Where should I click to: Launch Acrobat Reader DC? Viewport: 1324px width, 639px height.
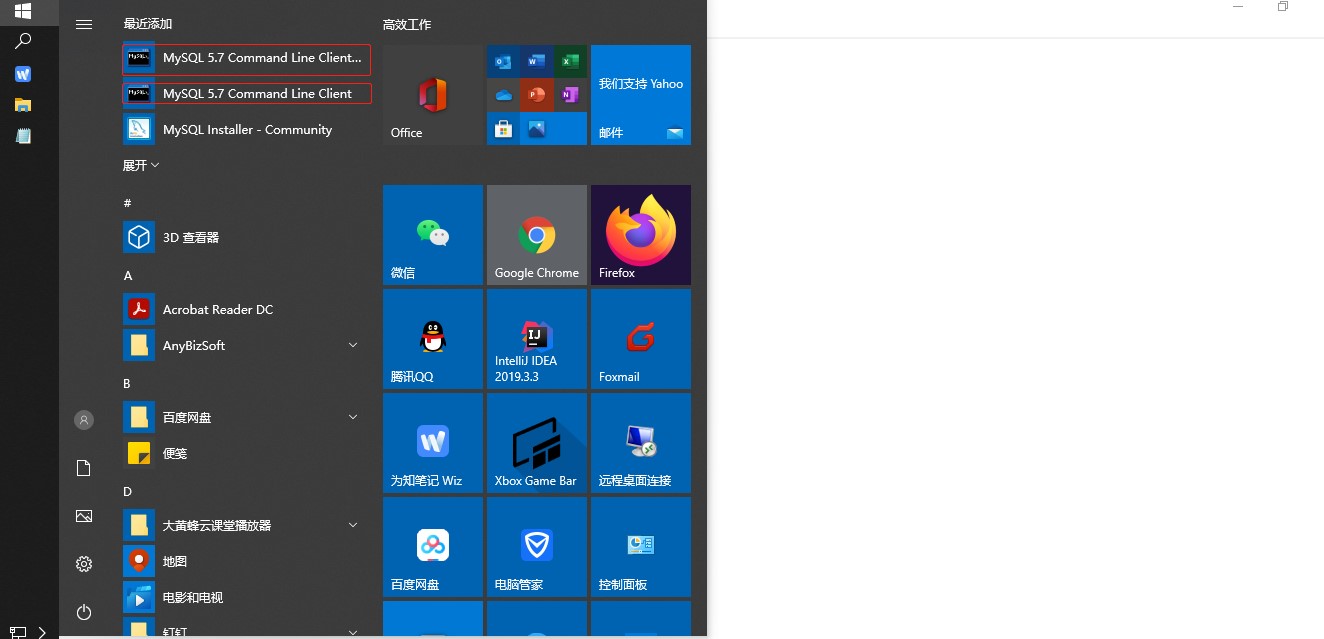coord(246,310)
